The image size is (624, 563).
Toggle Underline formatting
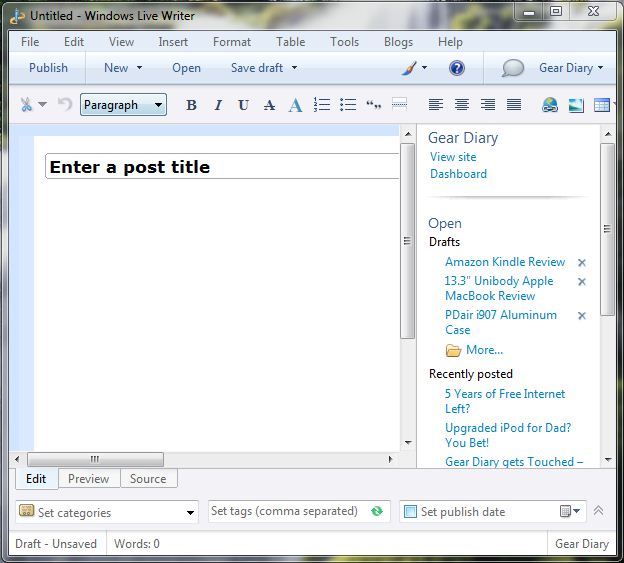[244, 105]
